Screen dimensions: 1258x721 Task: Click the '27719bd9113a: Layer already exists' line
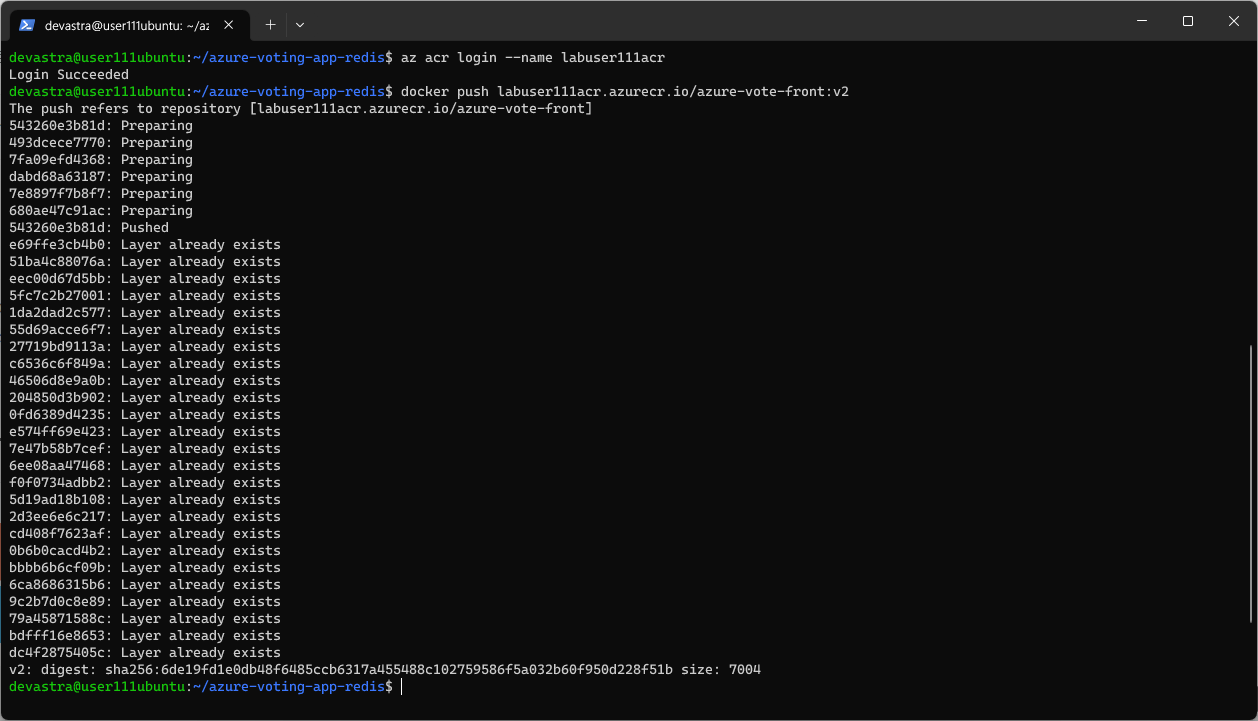click(x=145, y=346)
